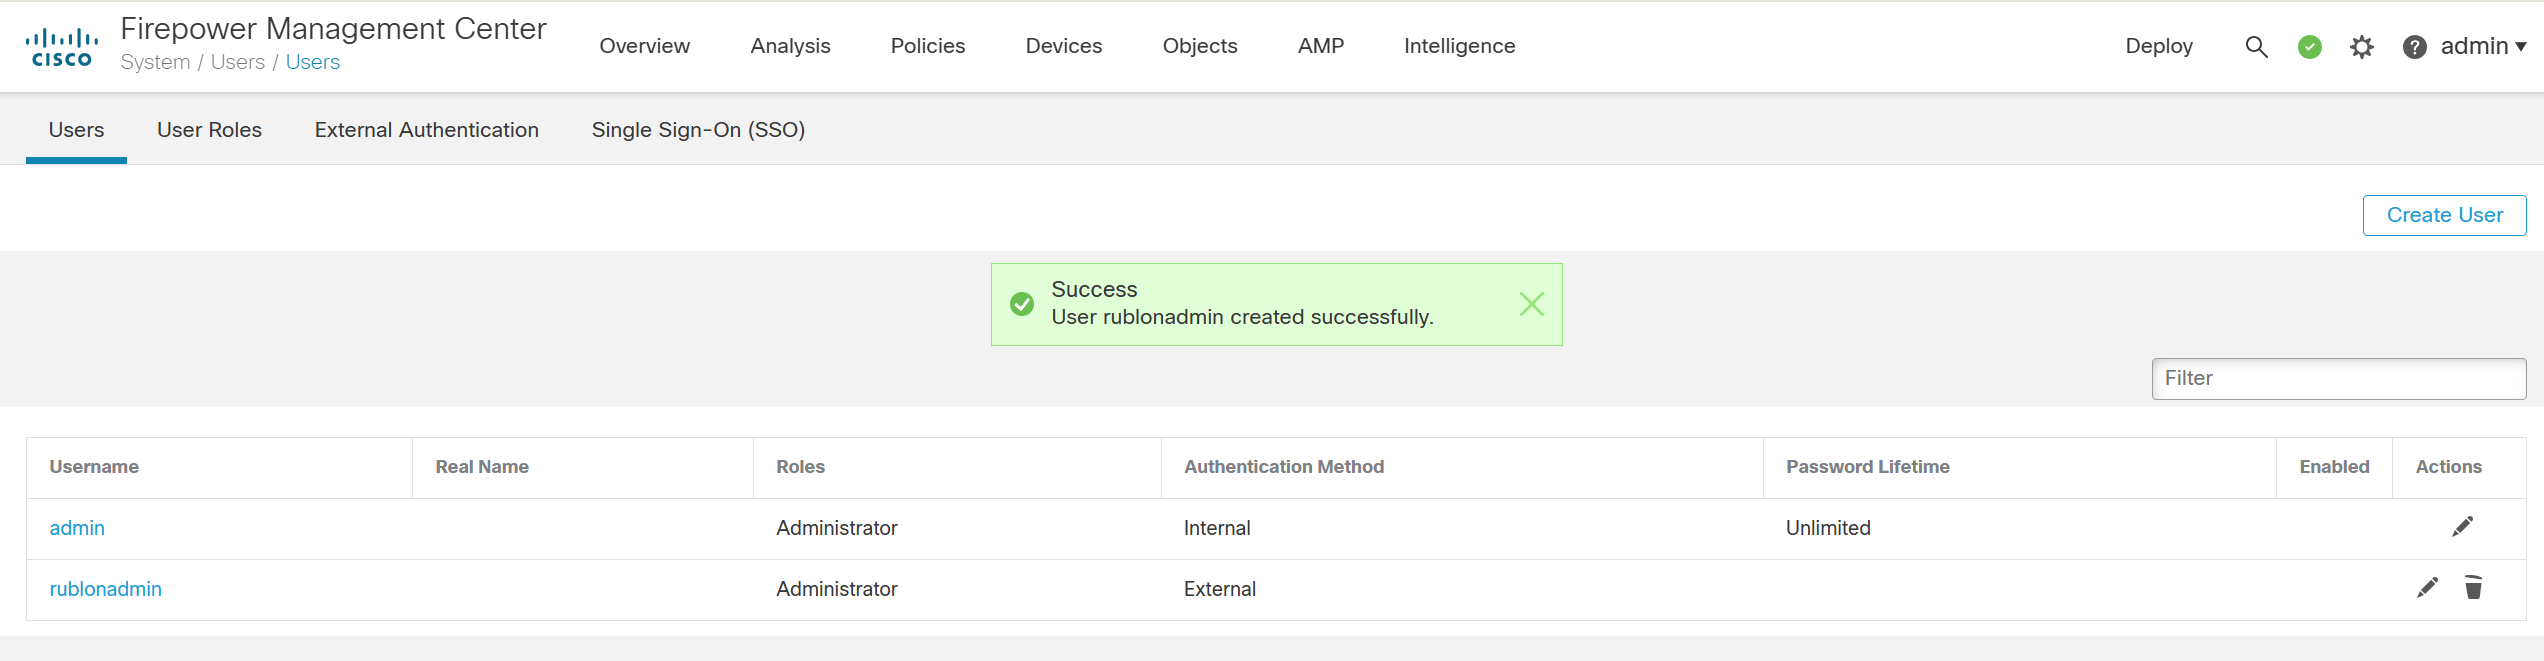The height and width of the screenshot is (661, 2544).
Task: Open the admin username link in table
Action: coord(77,528)
